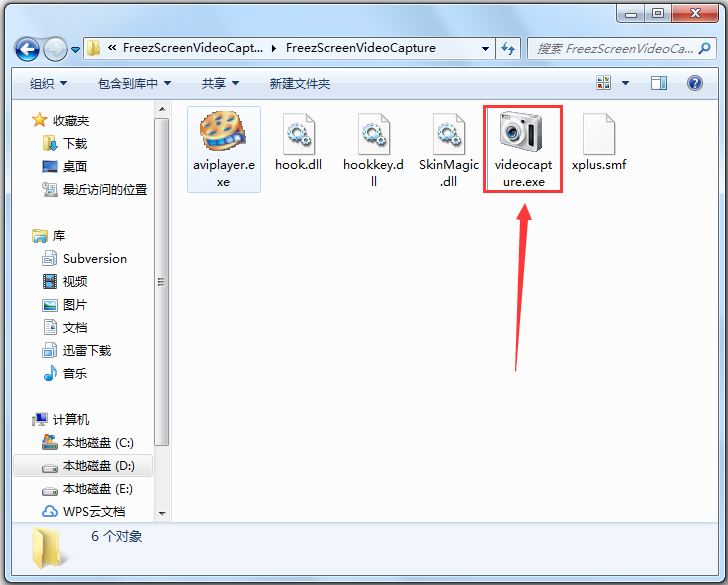The width and height of the screenshot is (728, 585).
Task: Open the 组织 menu
Action: 48,84
